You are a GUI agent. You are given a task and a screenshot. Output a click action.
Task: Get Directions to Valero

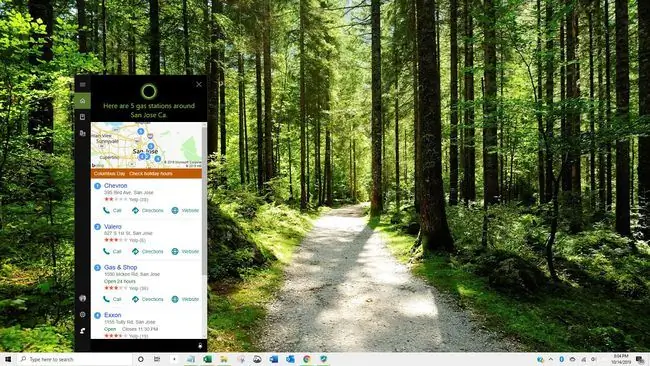coord(148,252)
